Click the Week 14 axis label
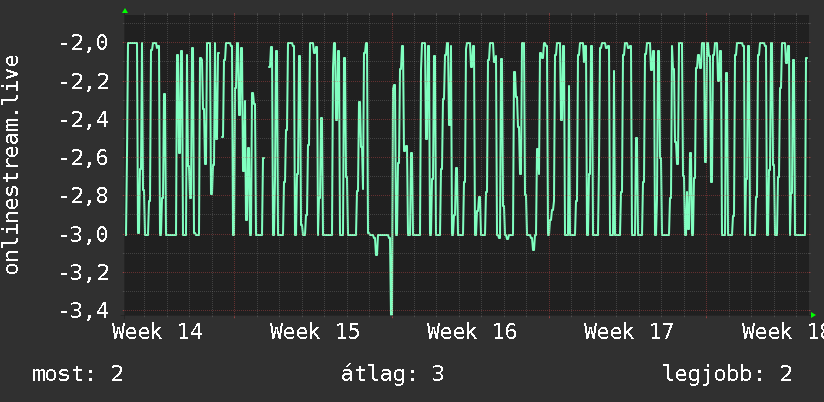Image resolution: width=824 pixels, height=402 pixels. pyautogui.click(x=157, y=332)
